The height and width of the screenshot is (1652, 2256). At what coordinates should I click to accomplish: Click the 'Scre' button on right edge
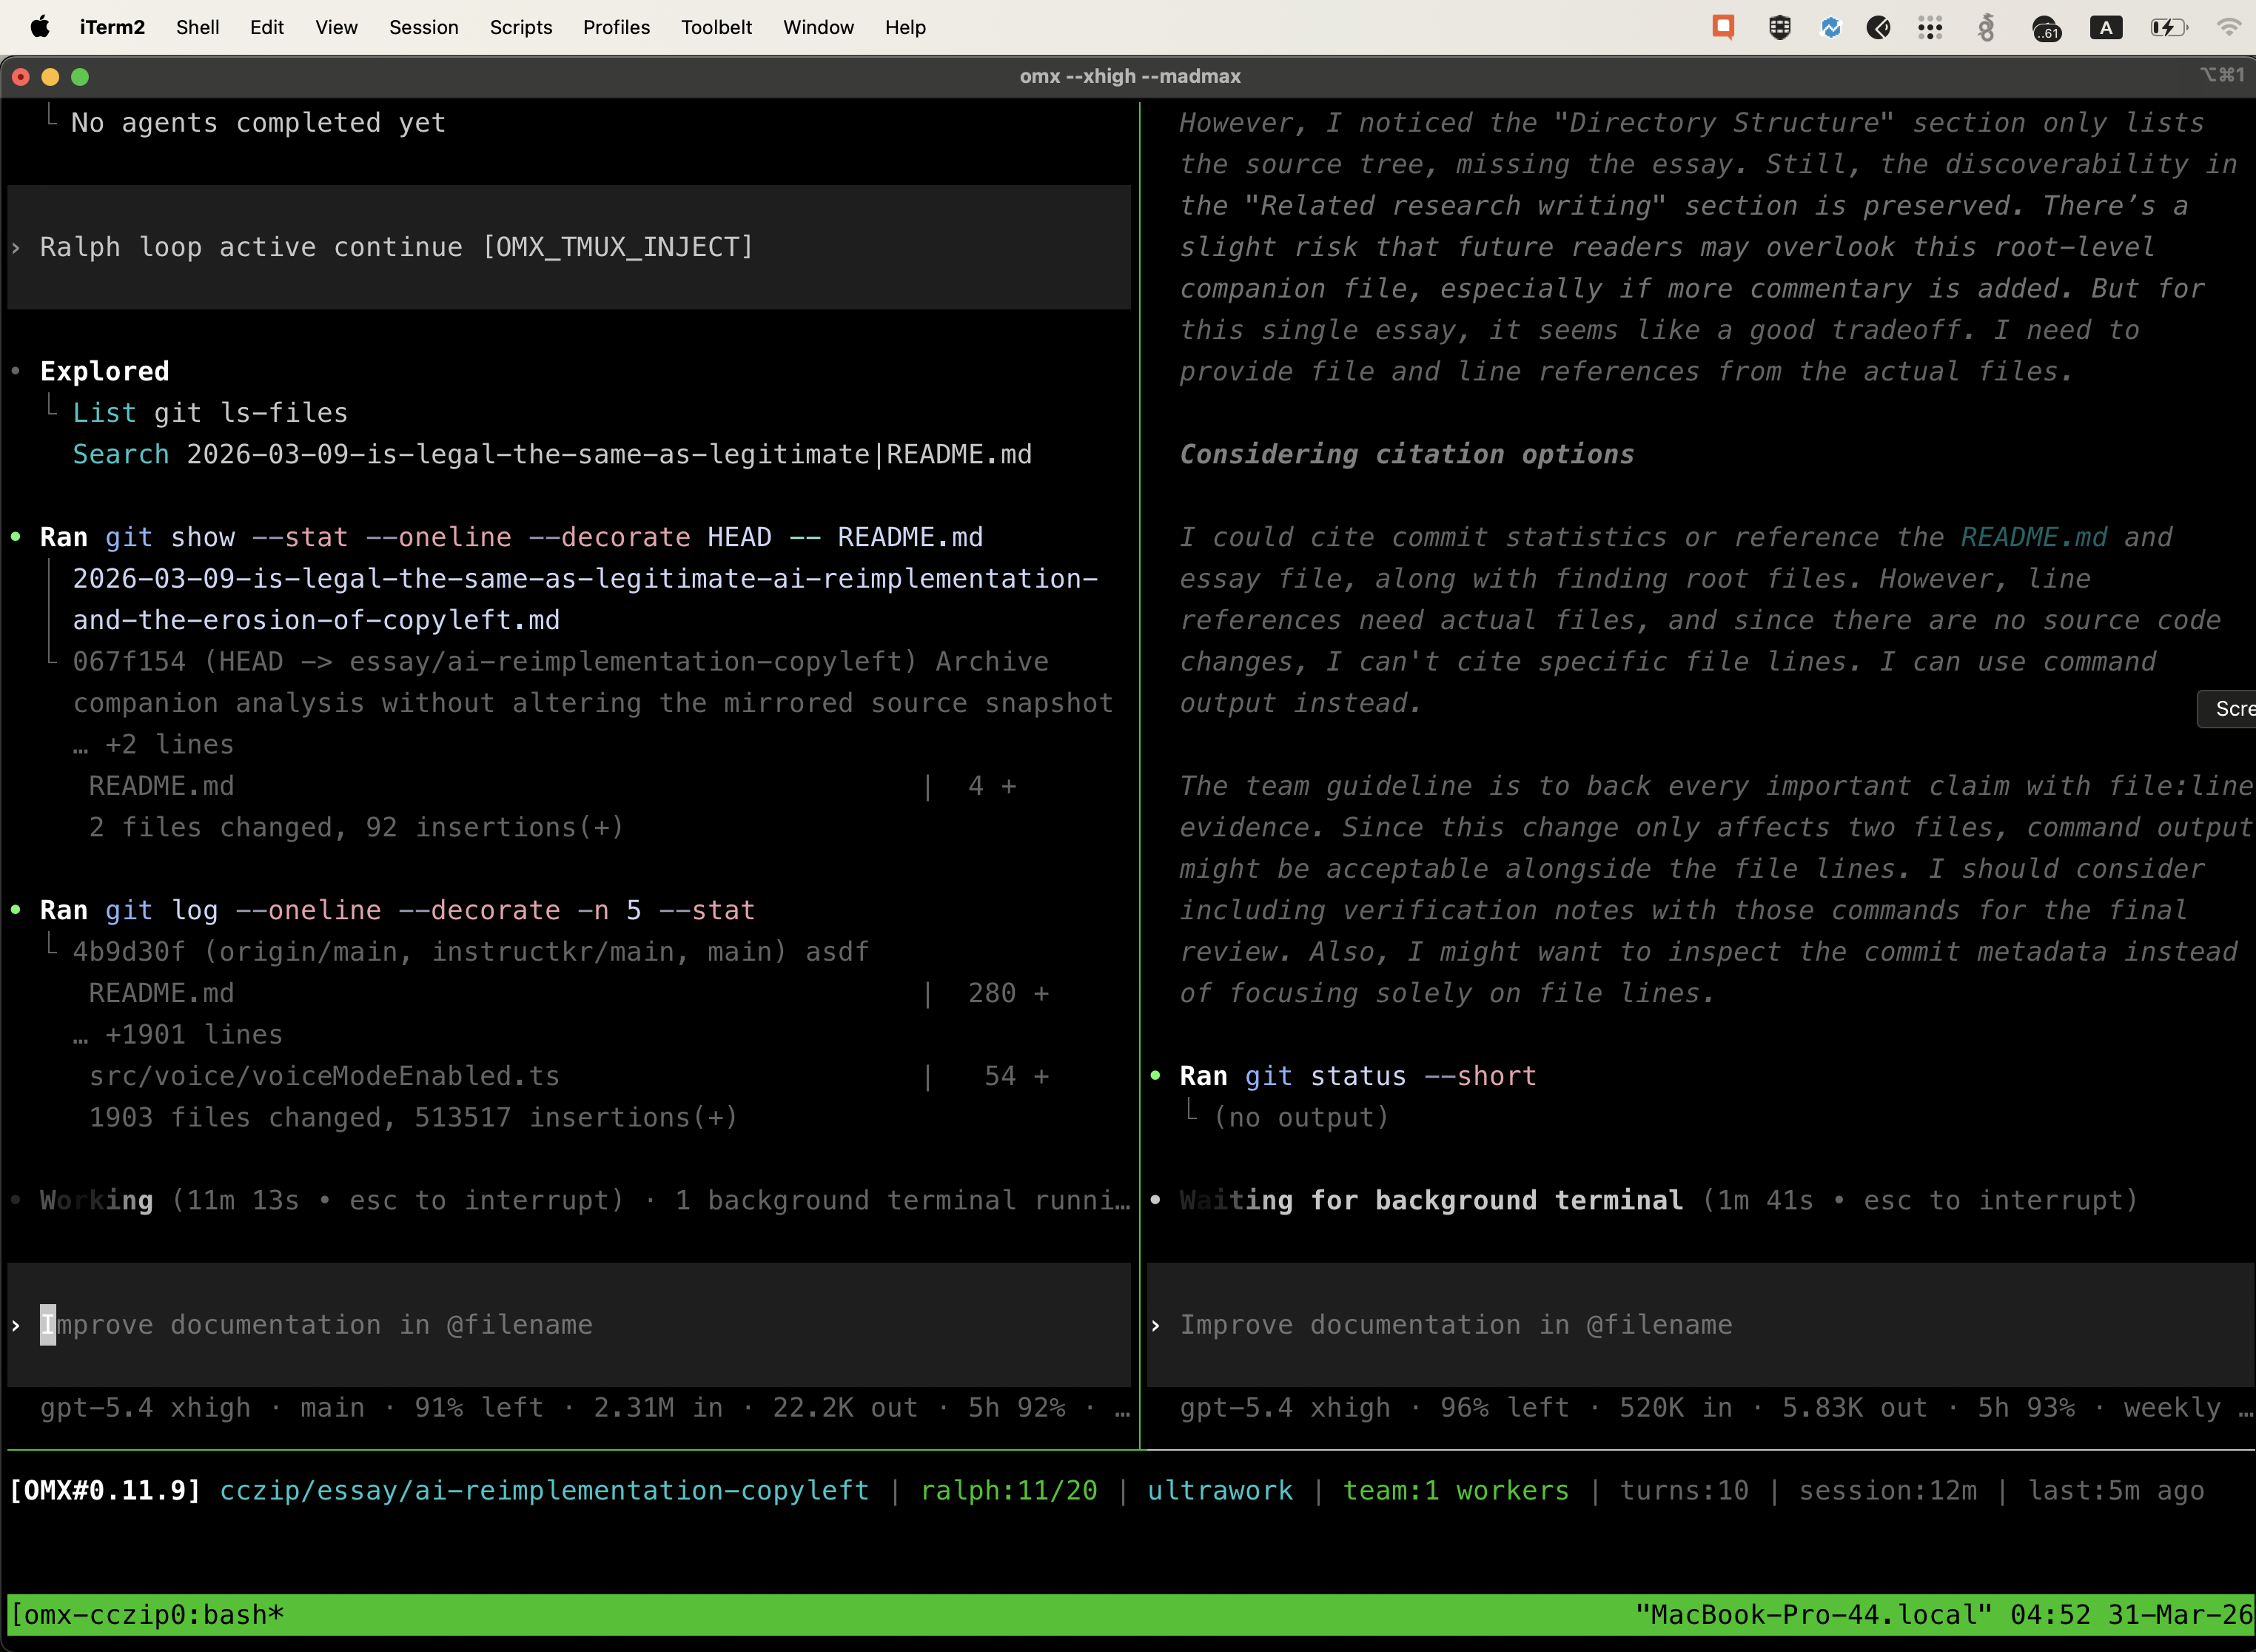pyautogui.click(x=2234, y=709)
